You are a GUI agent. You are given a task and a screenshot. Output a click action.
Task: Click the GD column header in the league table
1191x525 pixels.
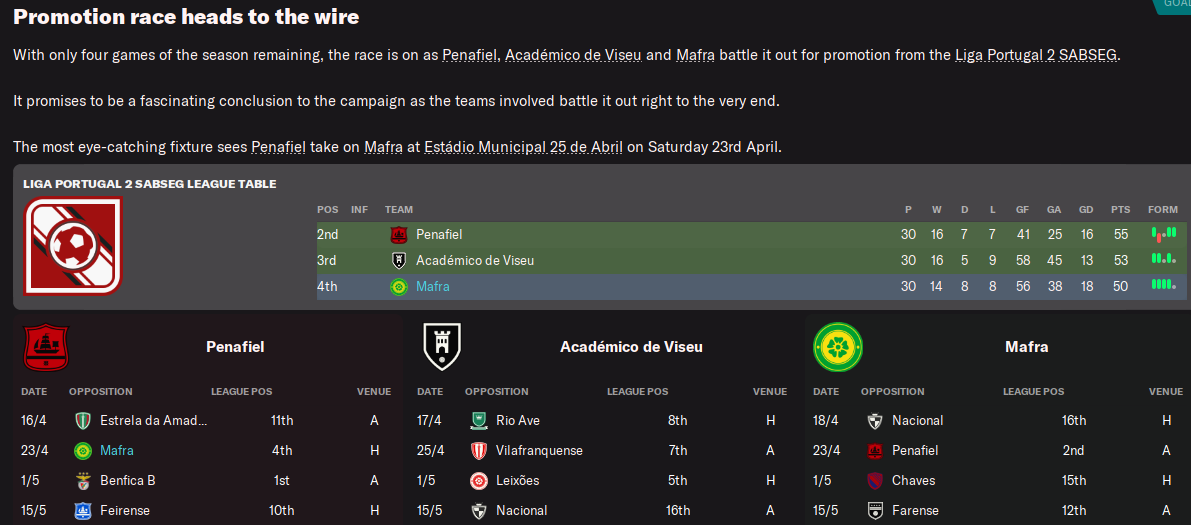tap(1085, 210)
